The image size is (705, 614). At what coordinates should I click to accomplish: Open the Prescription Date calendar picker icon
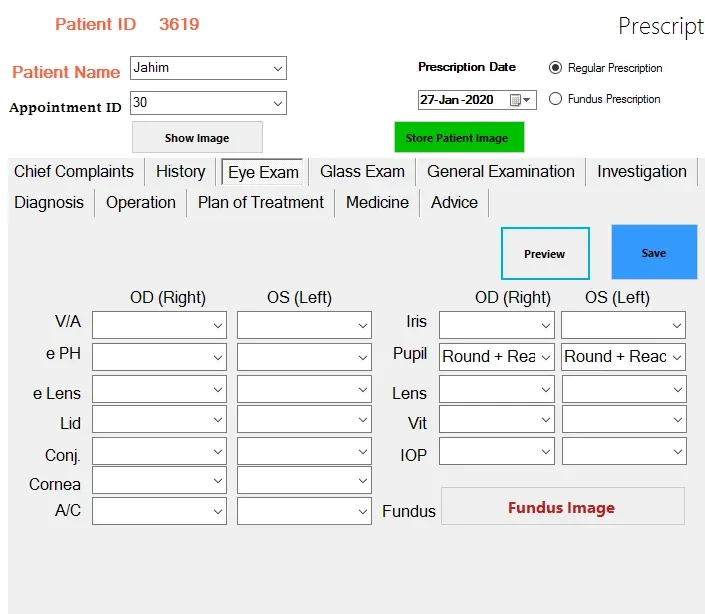point(520,100)
